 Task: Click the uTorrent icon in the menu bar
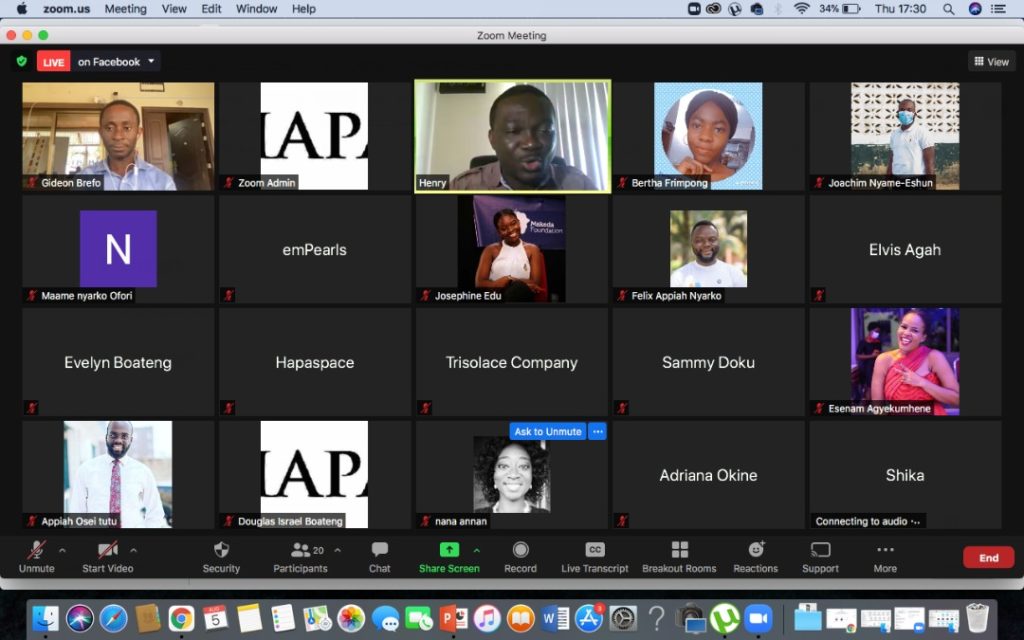pos(735,9)
